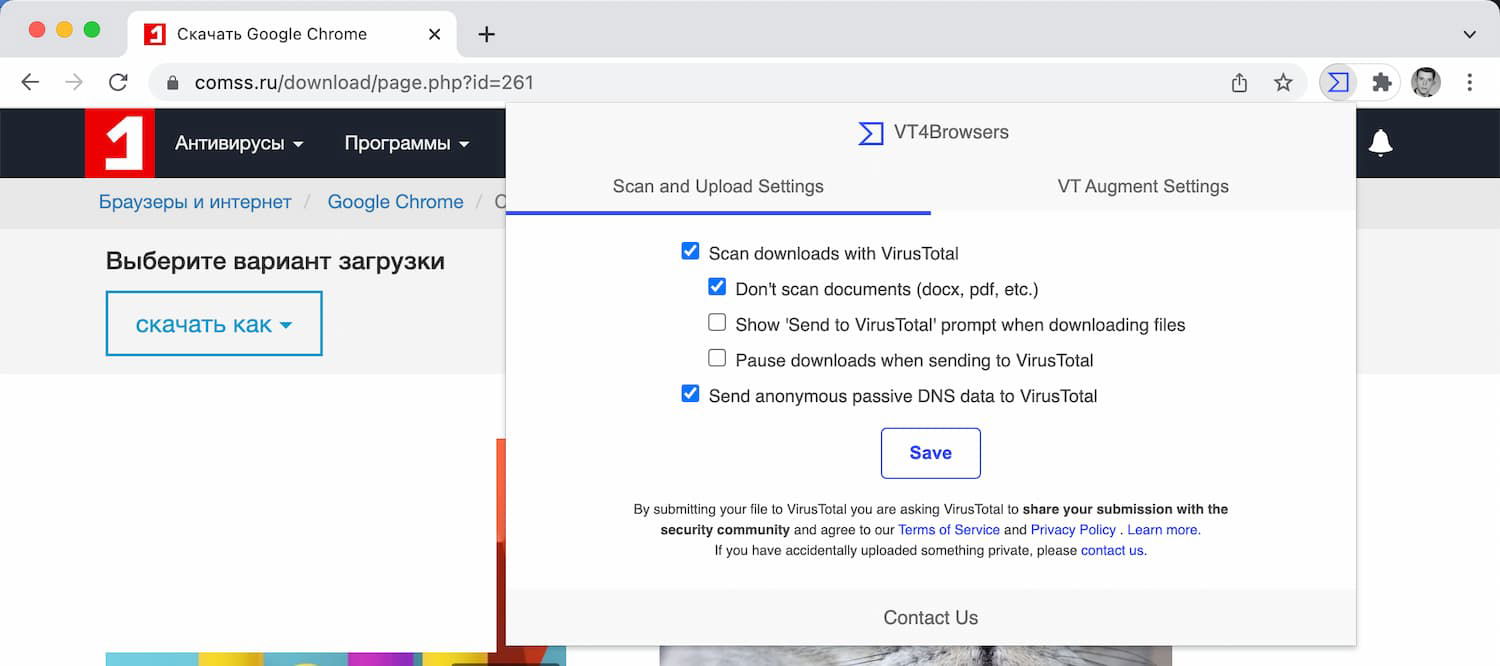This screenshot has height=666, width=1500.
Task: Enable Show 'Send to VirusTotal' prompt checkbox
Action: [x=717, y=322]
